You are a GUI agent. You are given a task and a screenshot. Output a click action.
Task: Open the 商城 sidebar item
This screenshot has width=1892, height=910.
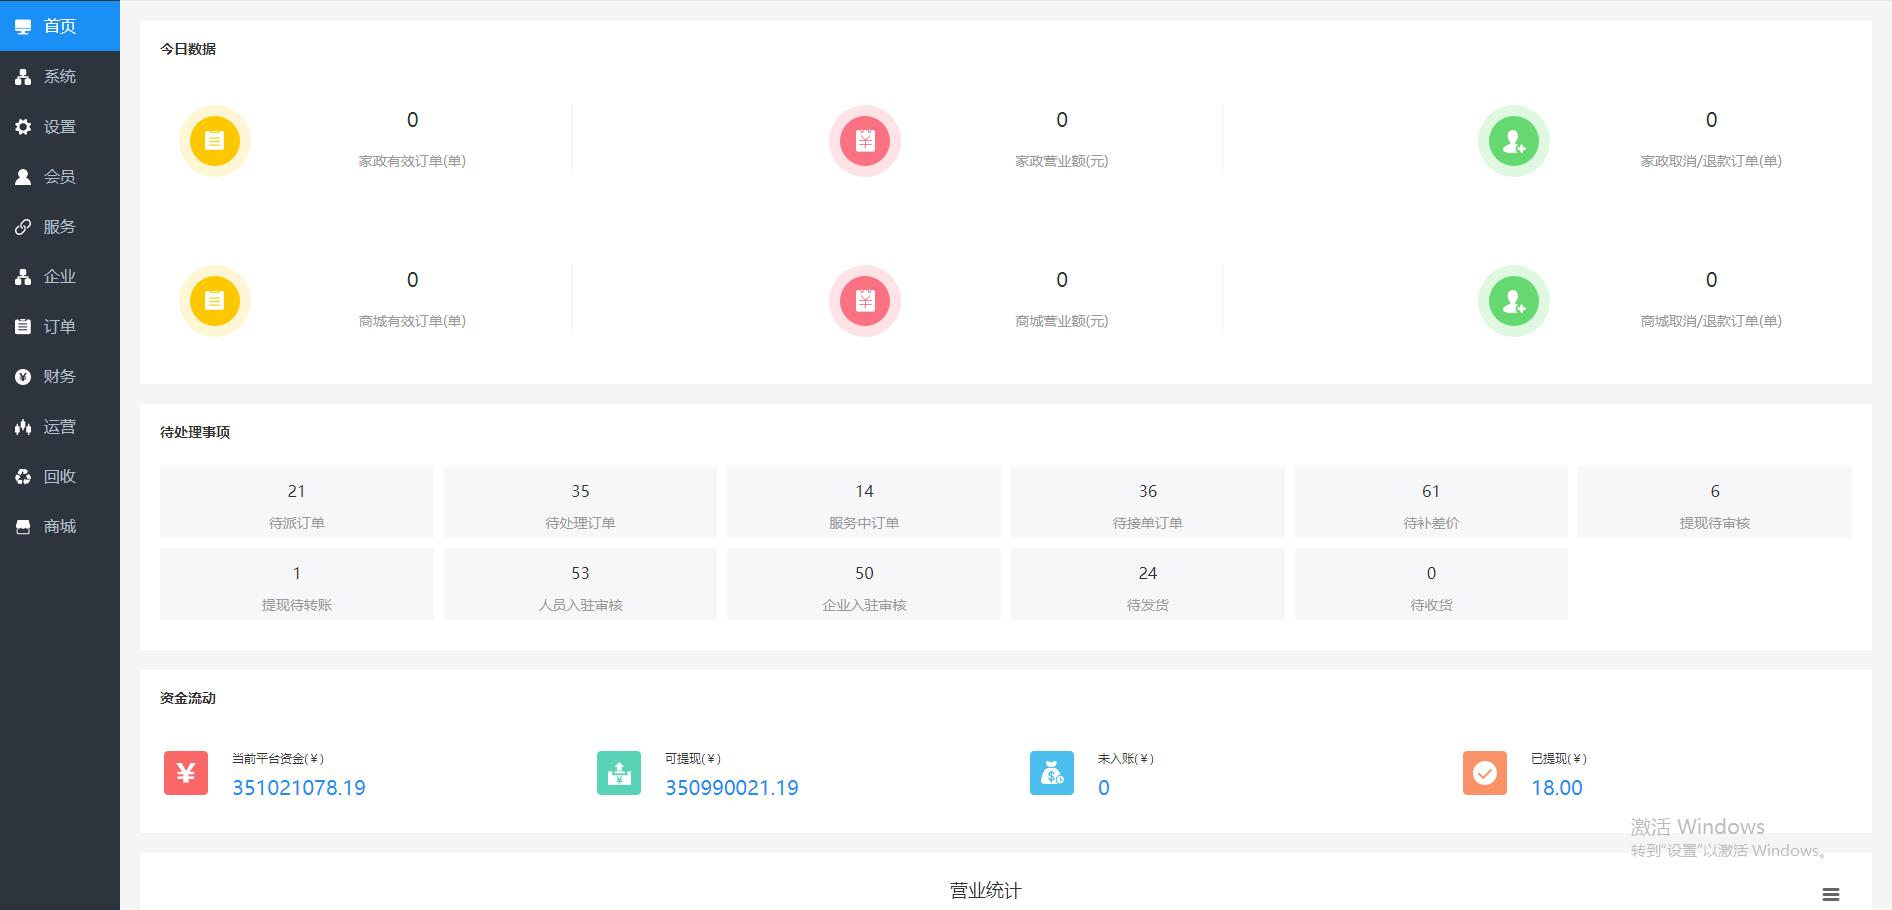point(59,527)
